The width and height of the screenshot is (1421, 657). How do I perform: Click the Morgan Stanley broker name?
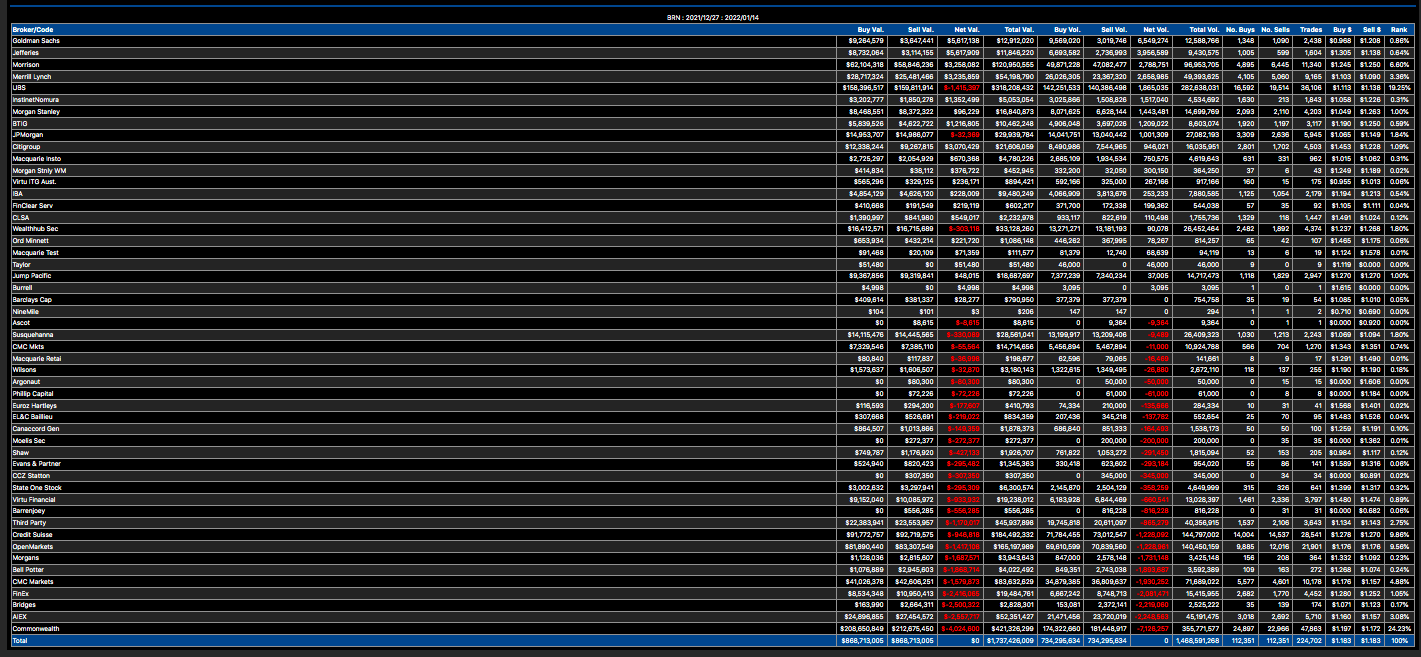(x=35, y=111)
